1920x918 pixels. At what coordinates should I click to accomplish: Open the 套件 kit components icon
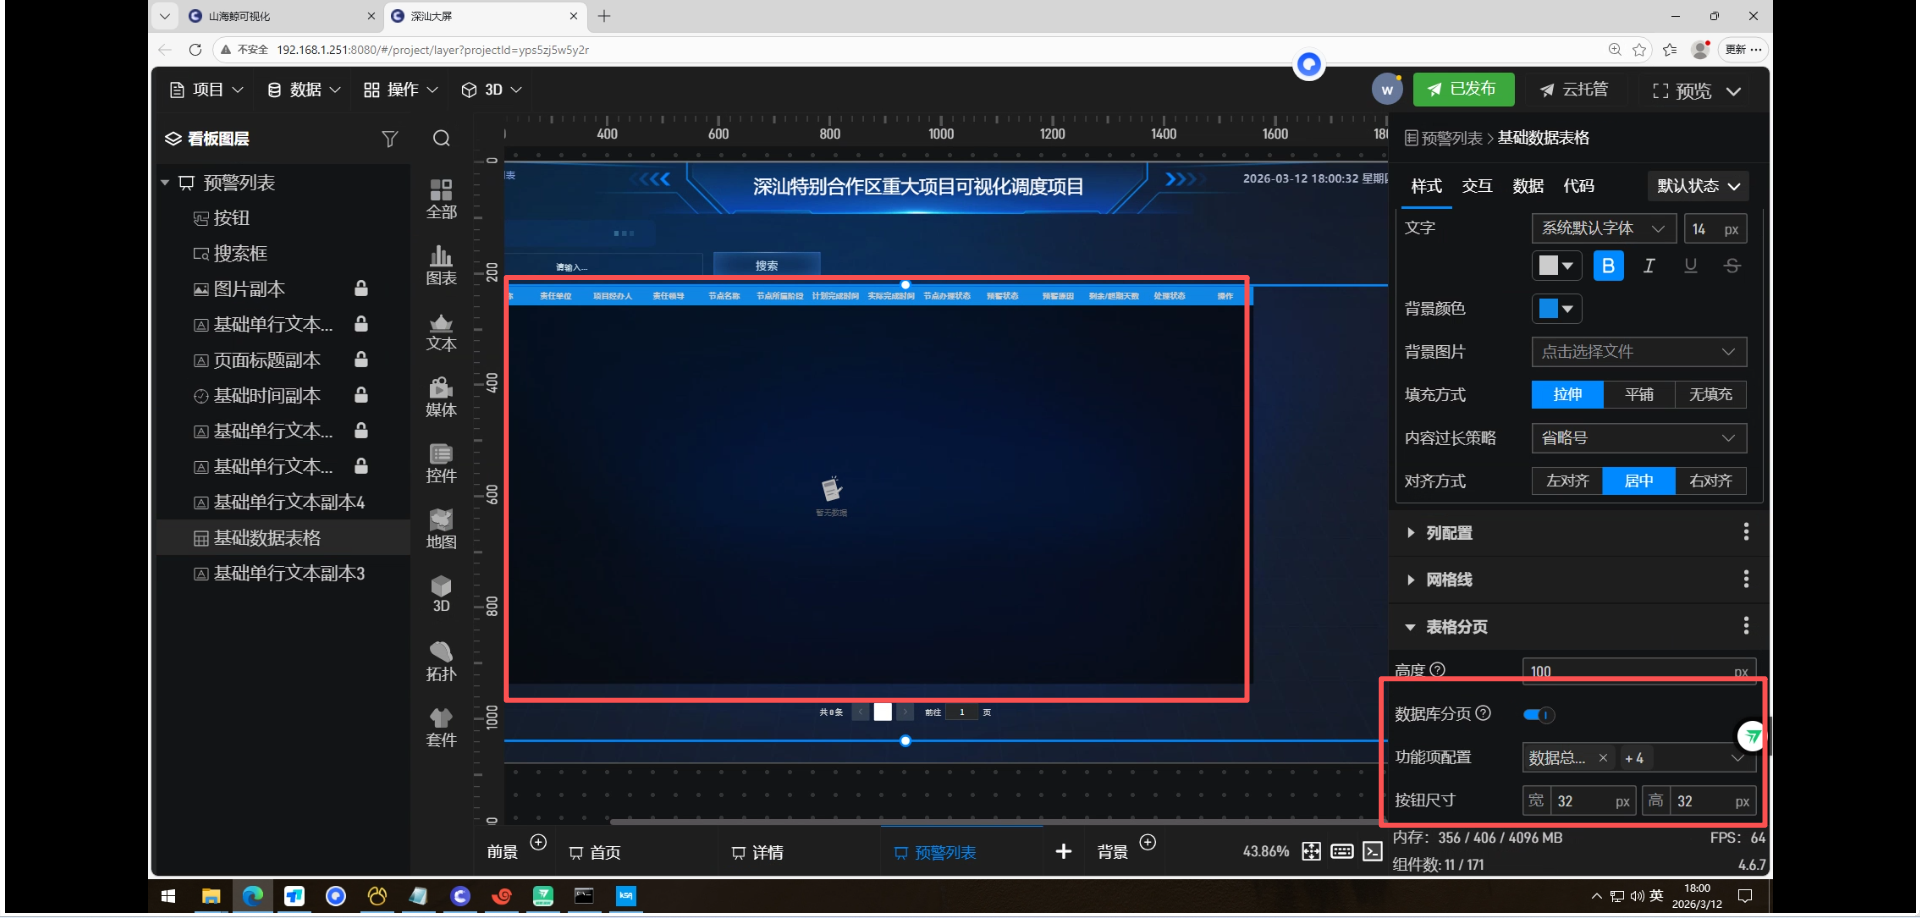441,727
